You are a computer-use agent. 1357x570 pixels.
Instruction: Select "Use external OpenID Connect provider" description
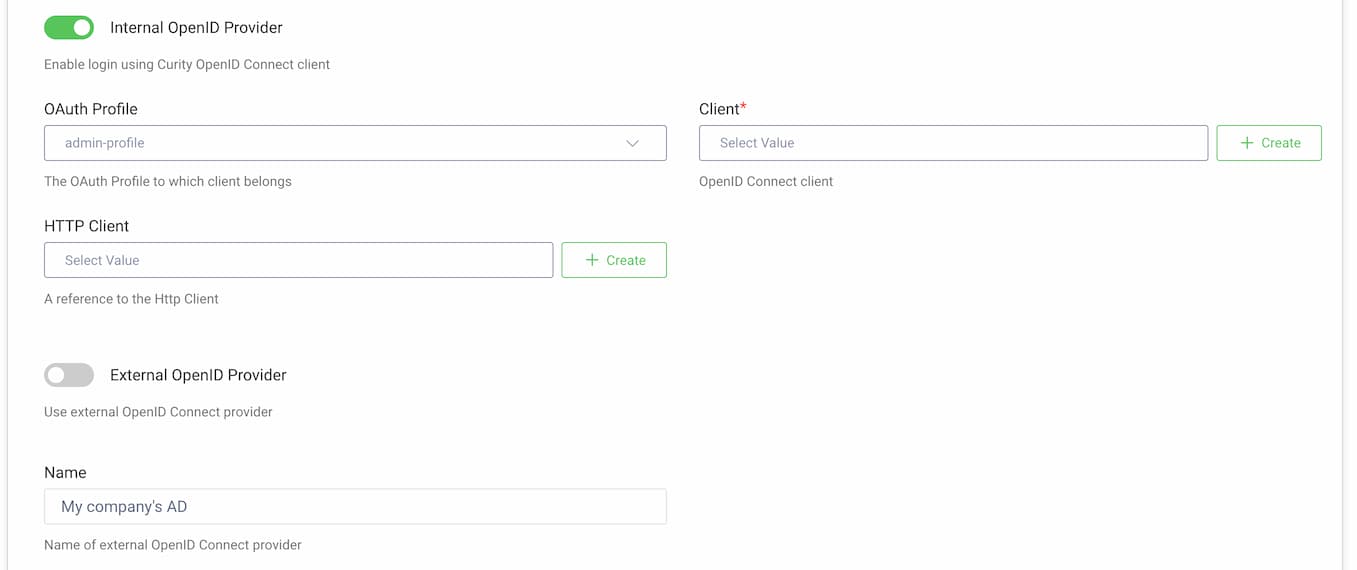click(158, 411)
